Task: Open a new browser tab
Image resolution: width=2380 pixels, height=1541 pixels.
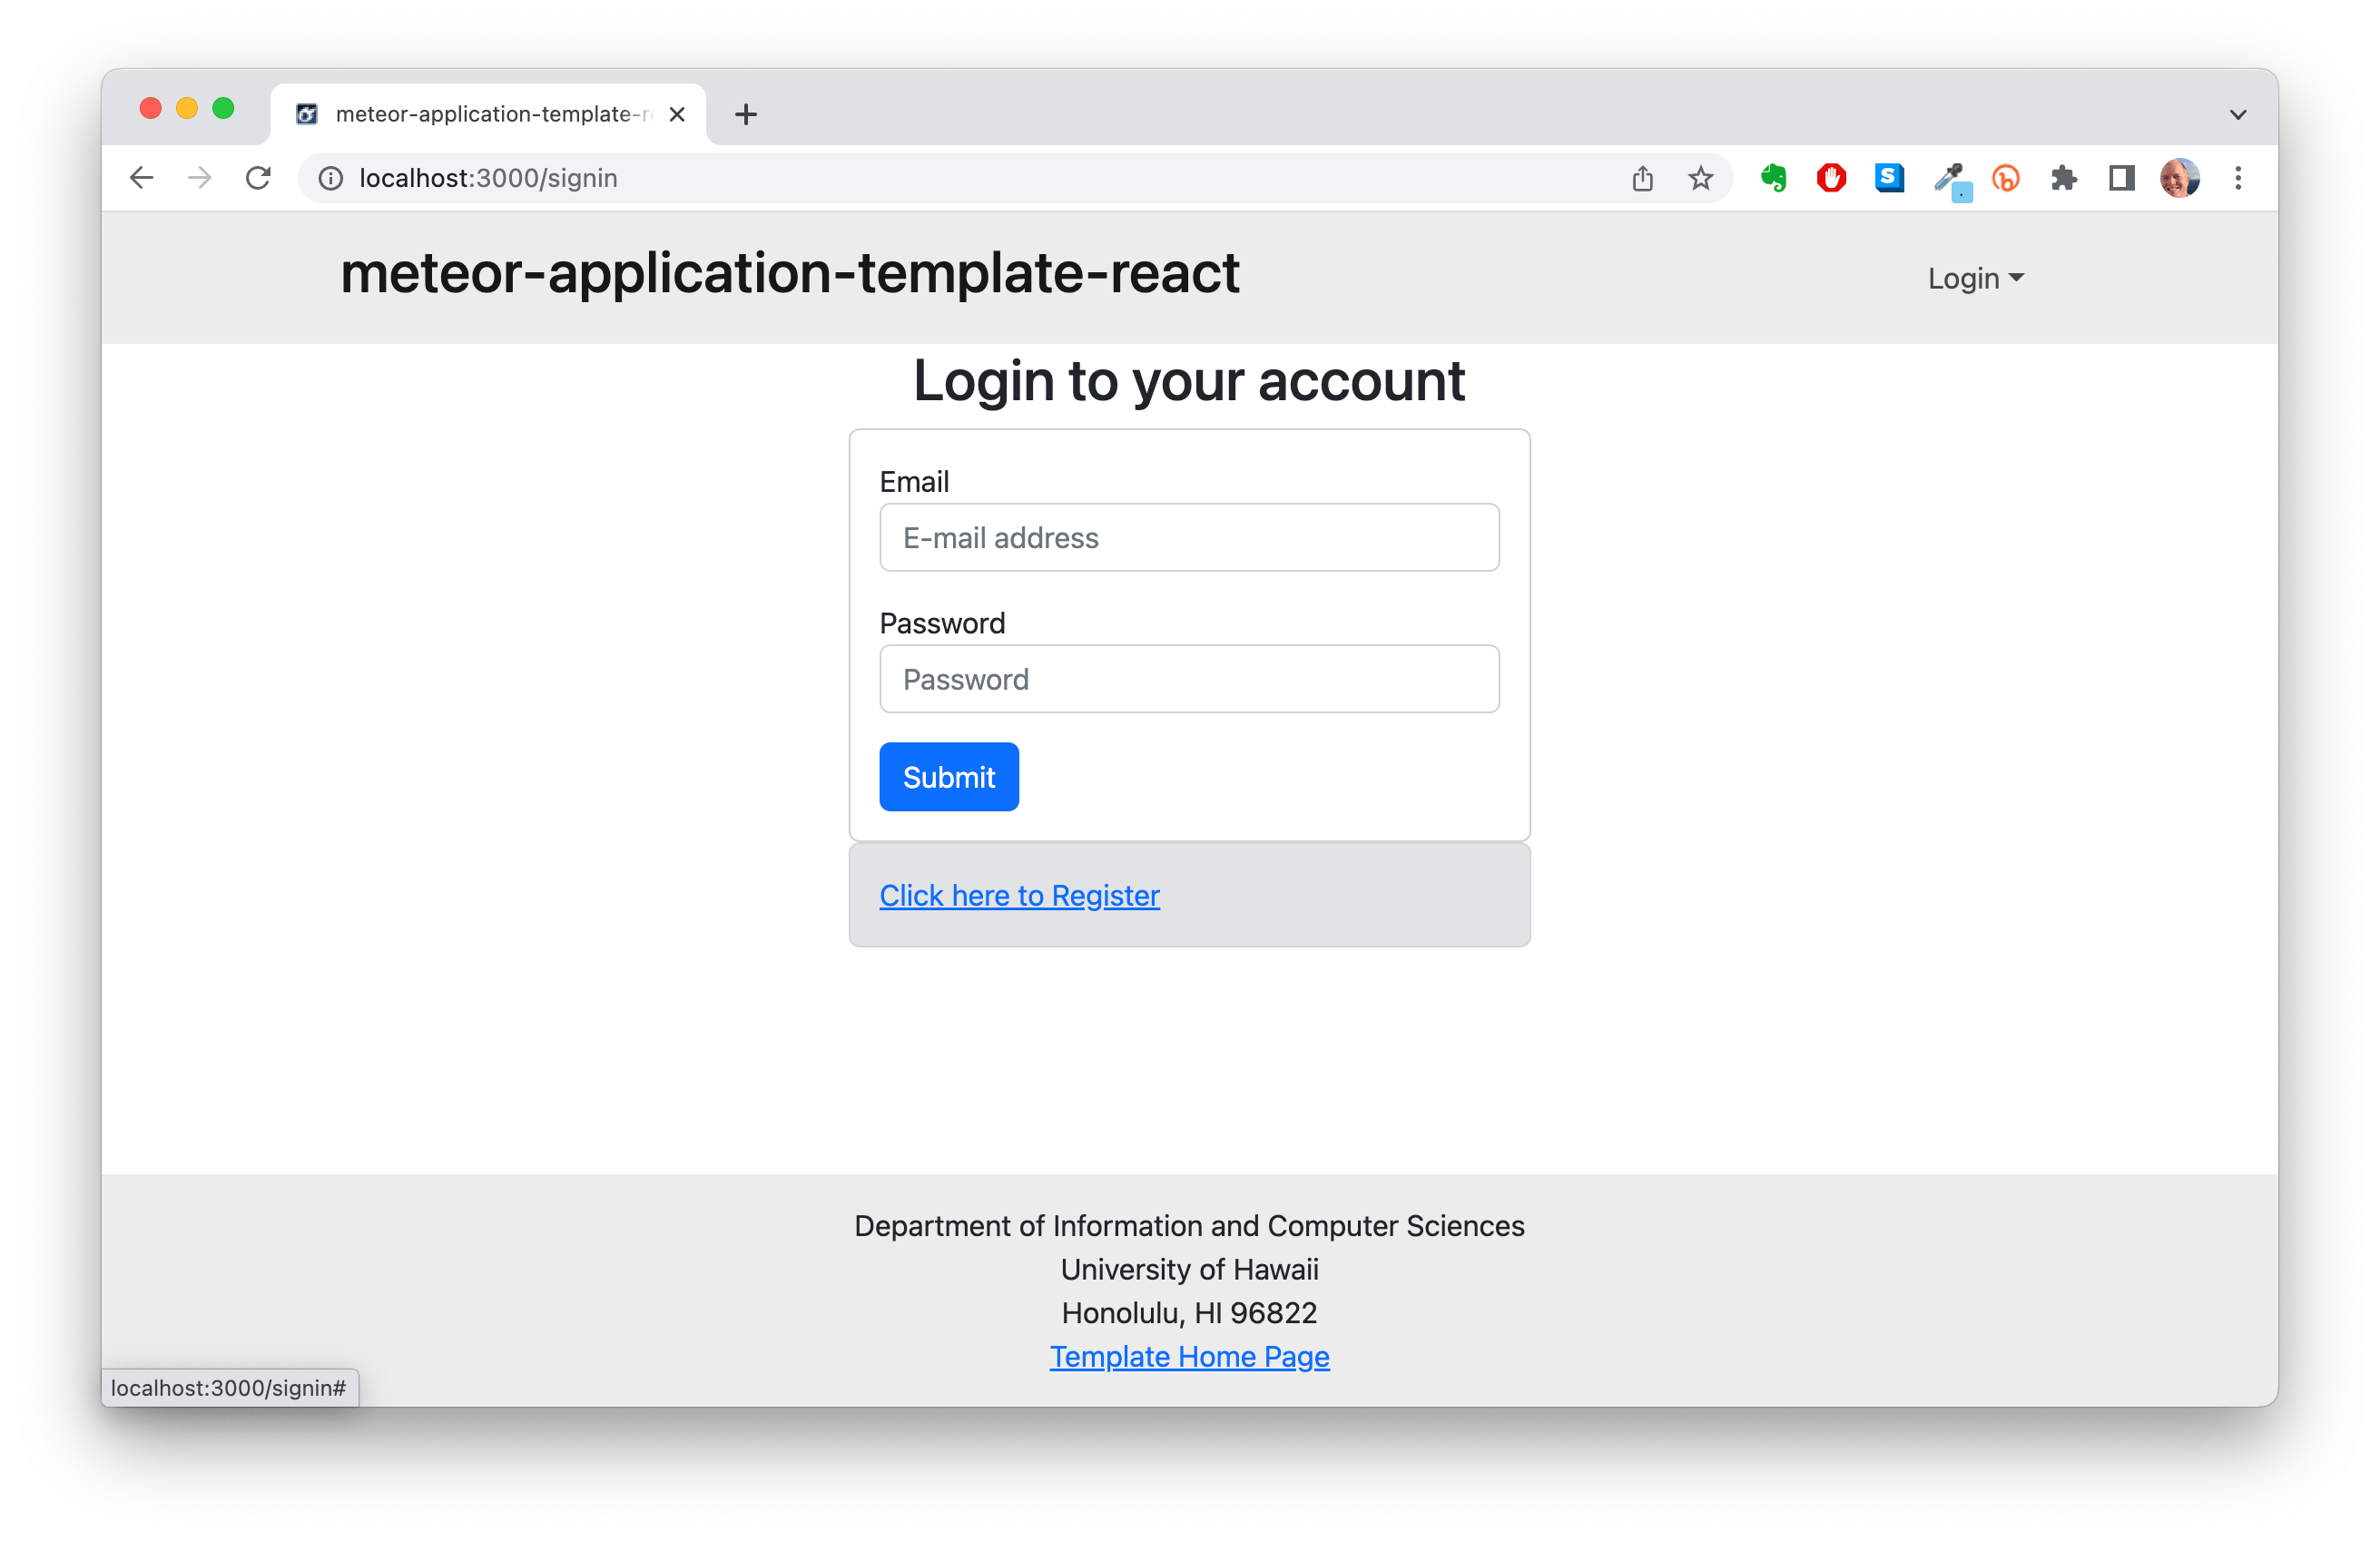Action: tap(745, 113)
